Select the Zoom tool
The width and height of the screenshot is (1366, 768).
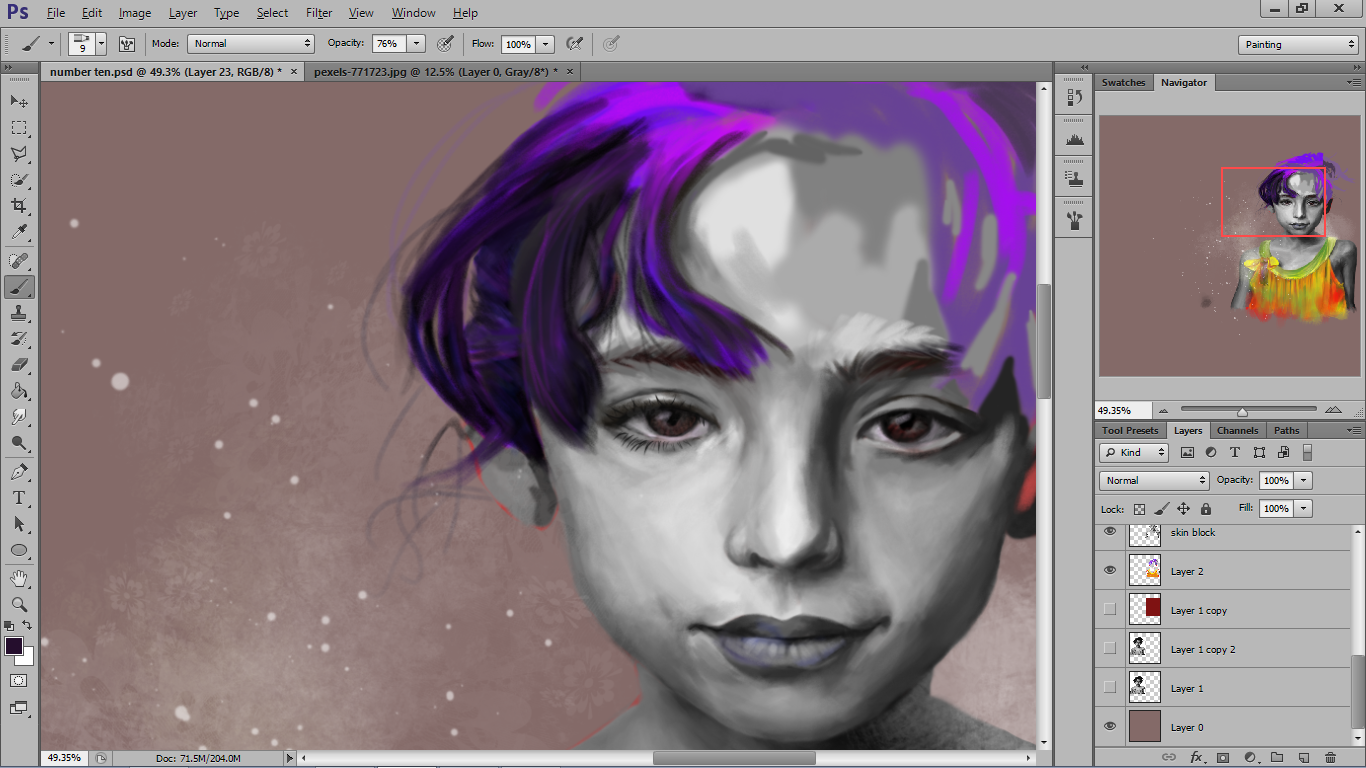[19, 605]
